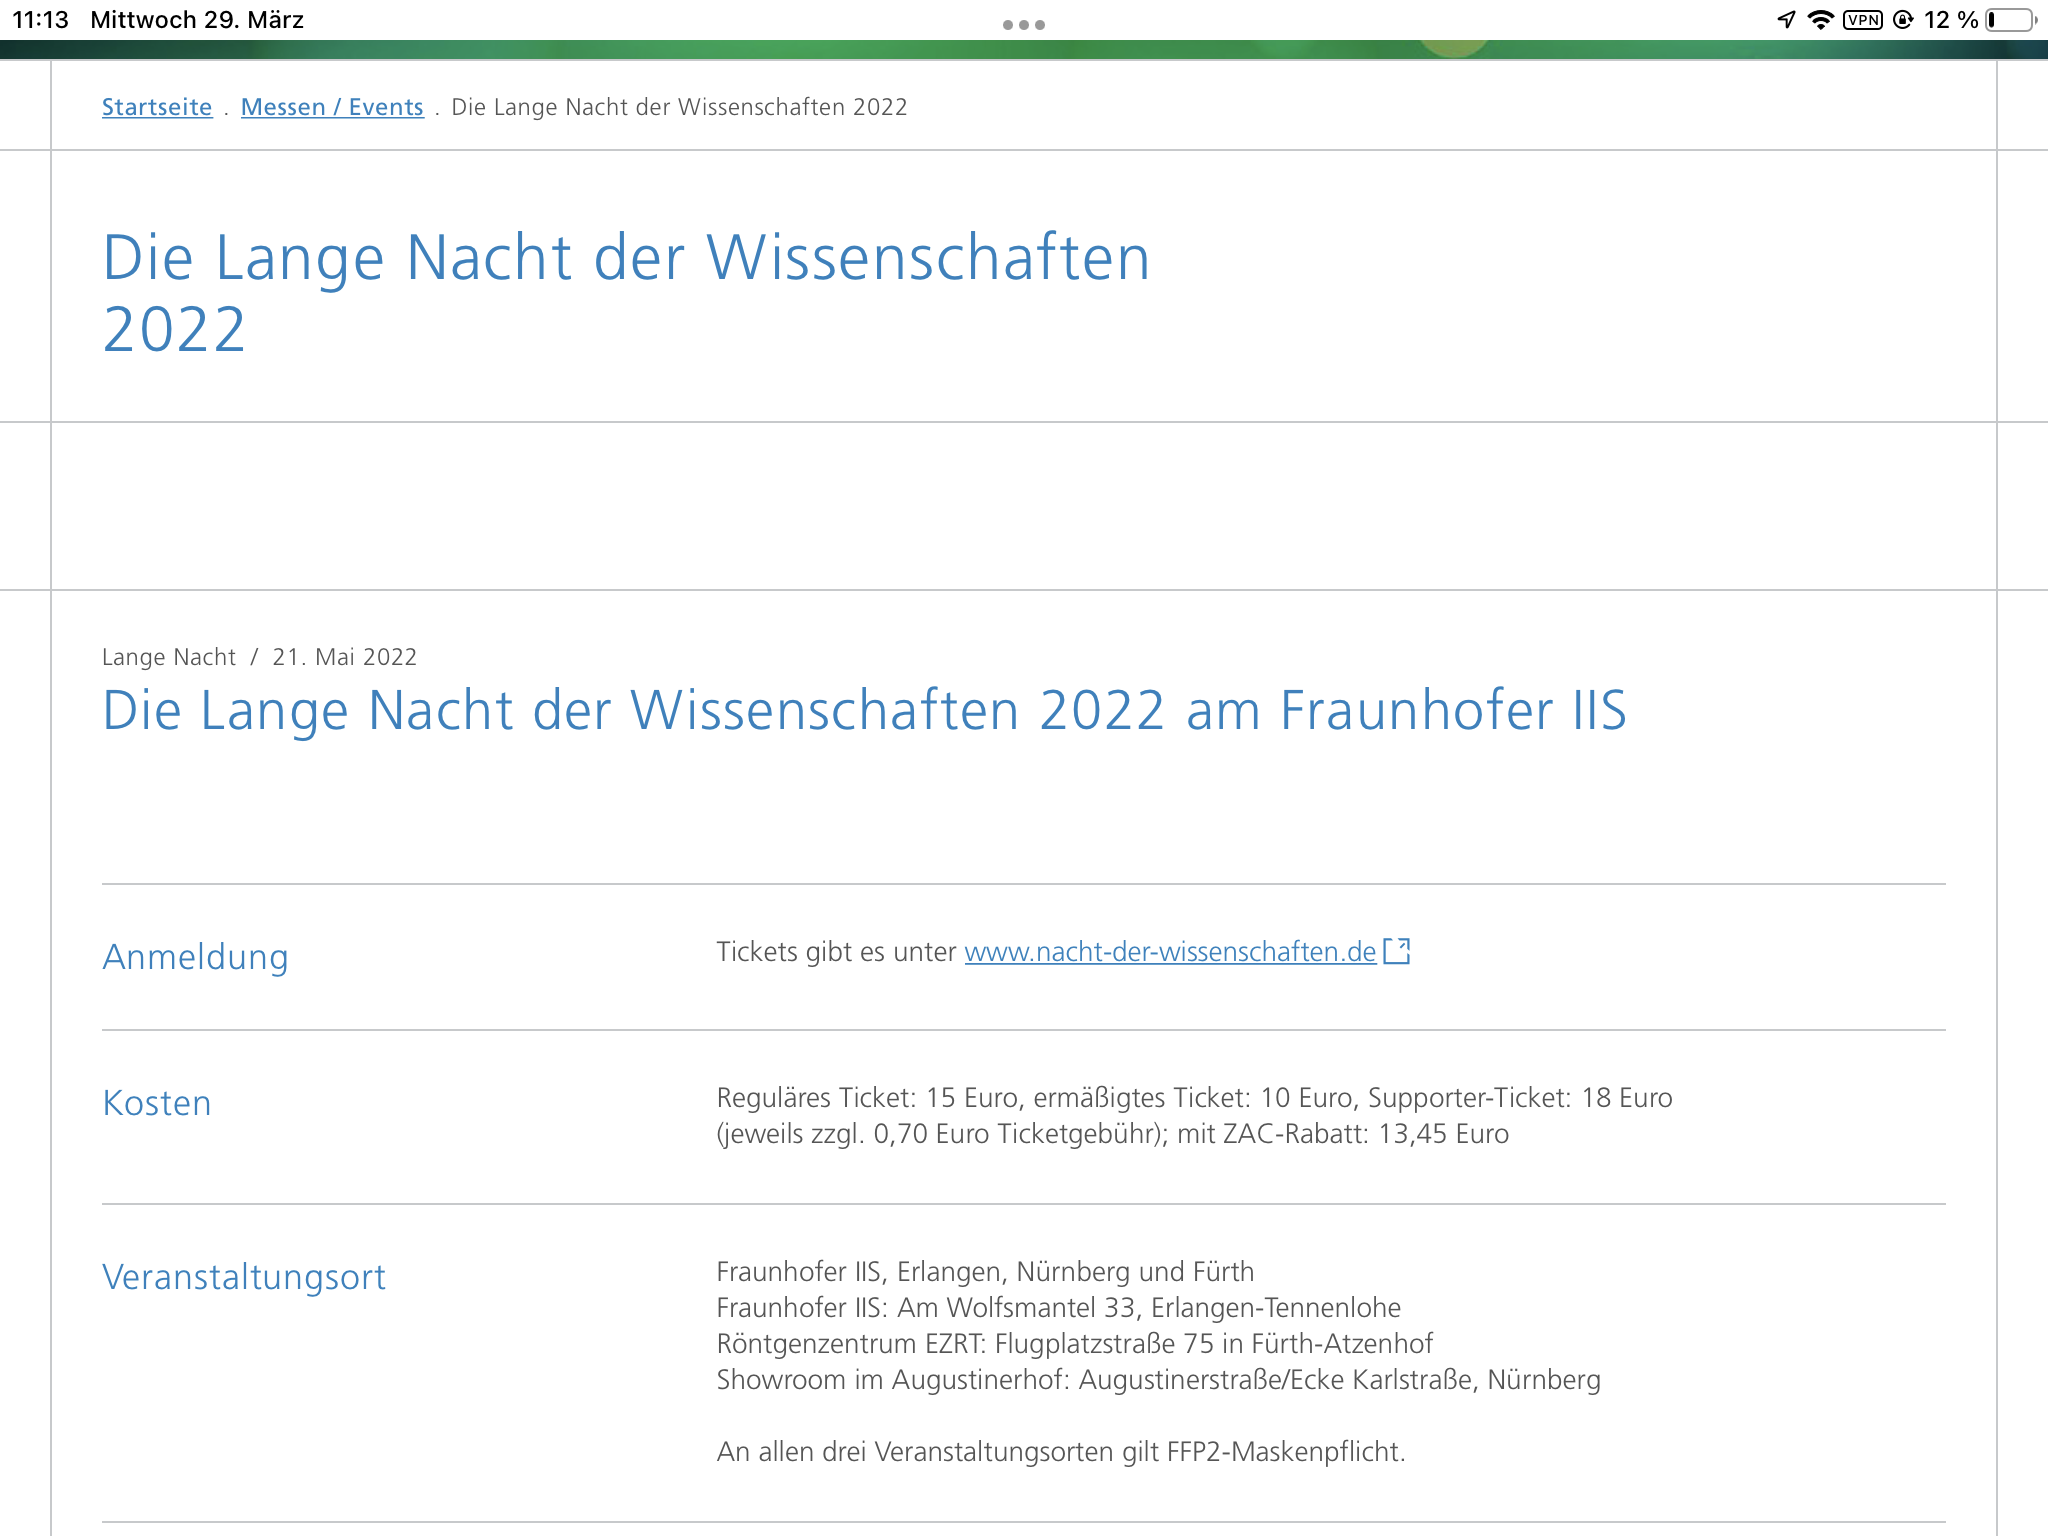Click the line with ZAC-Rabatt: 13,45 Euro

[x=1112, y=1134]
